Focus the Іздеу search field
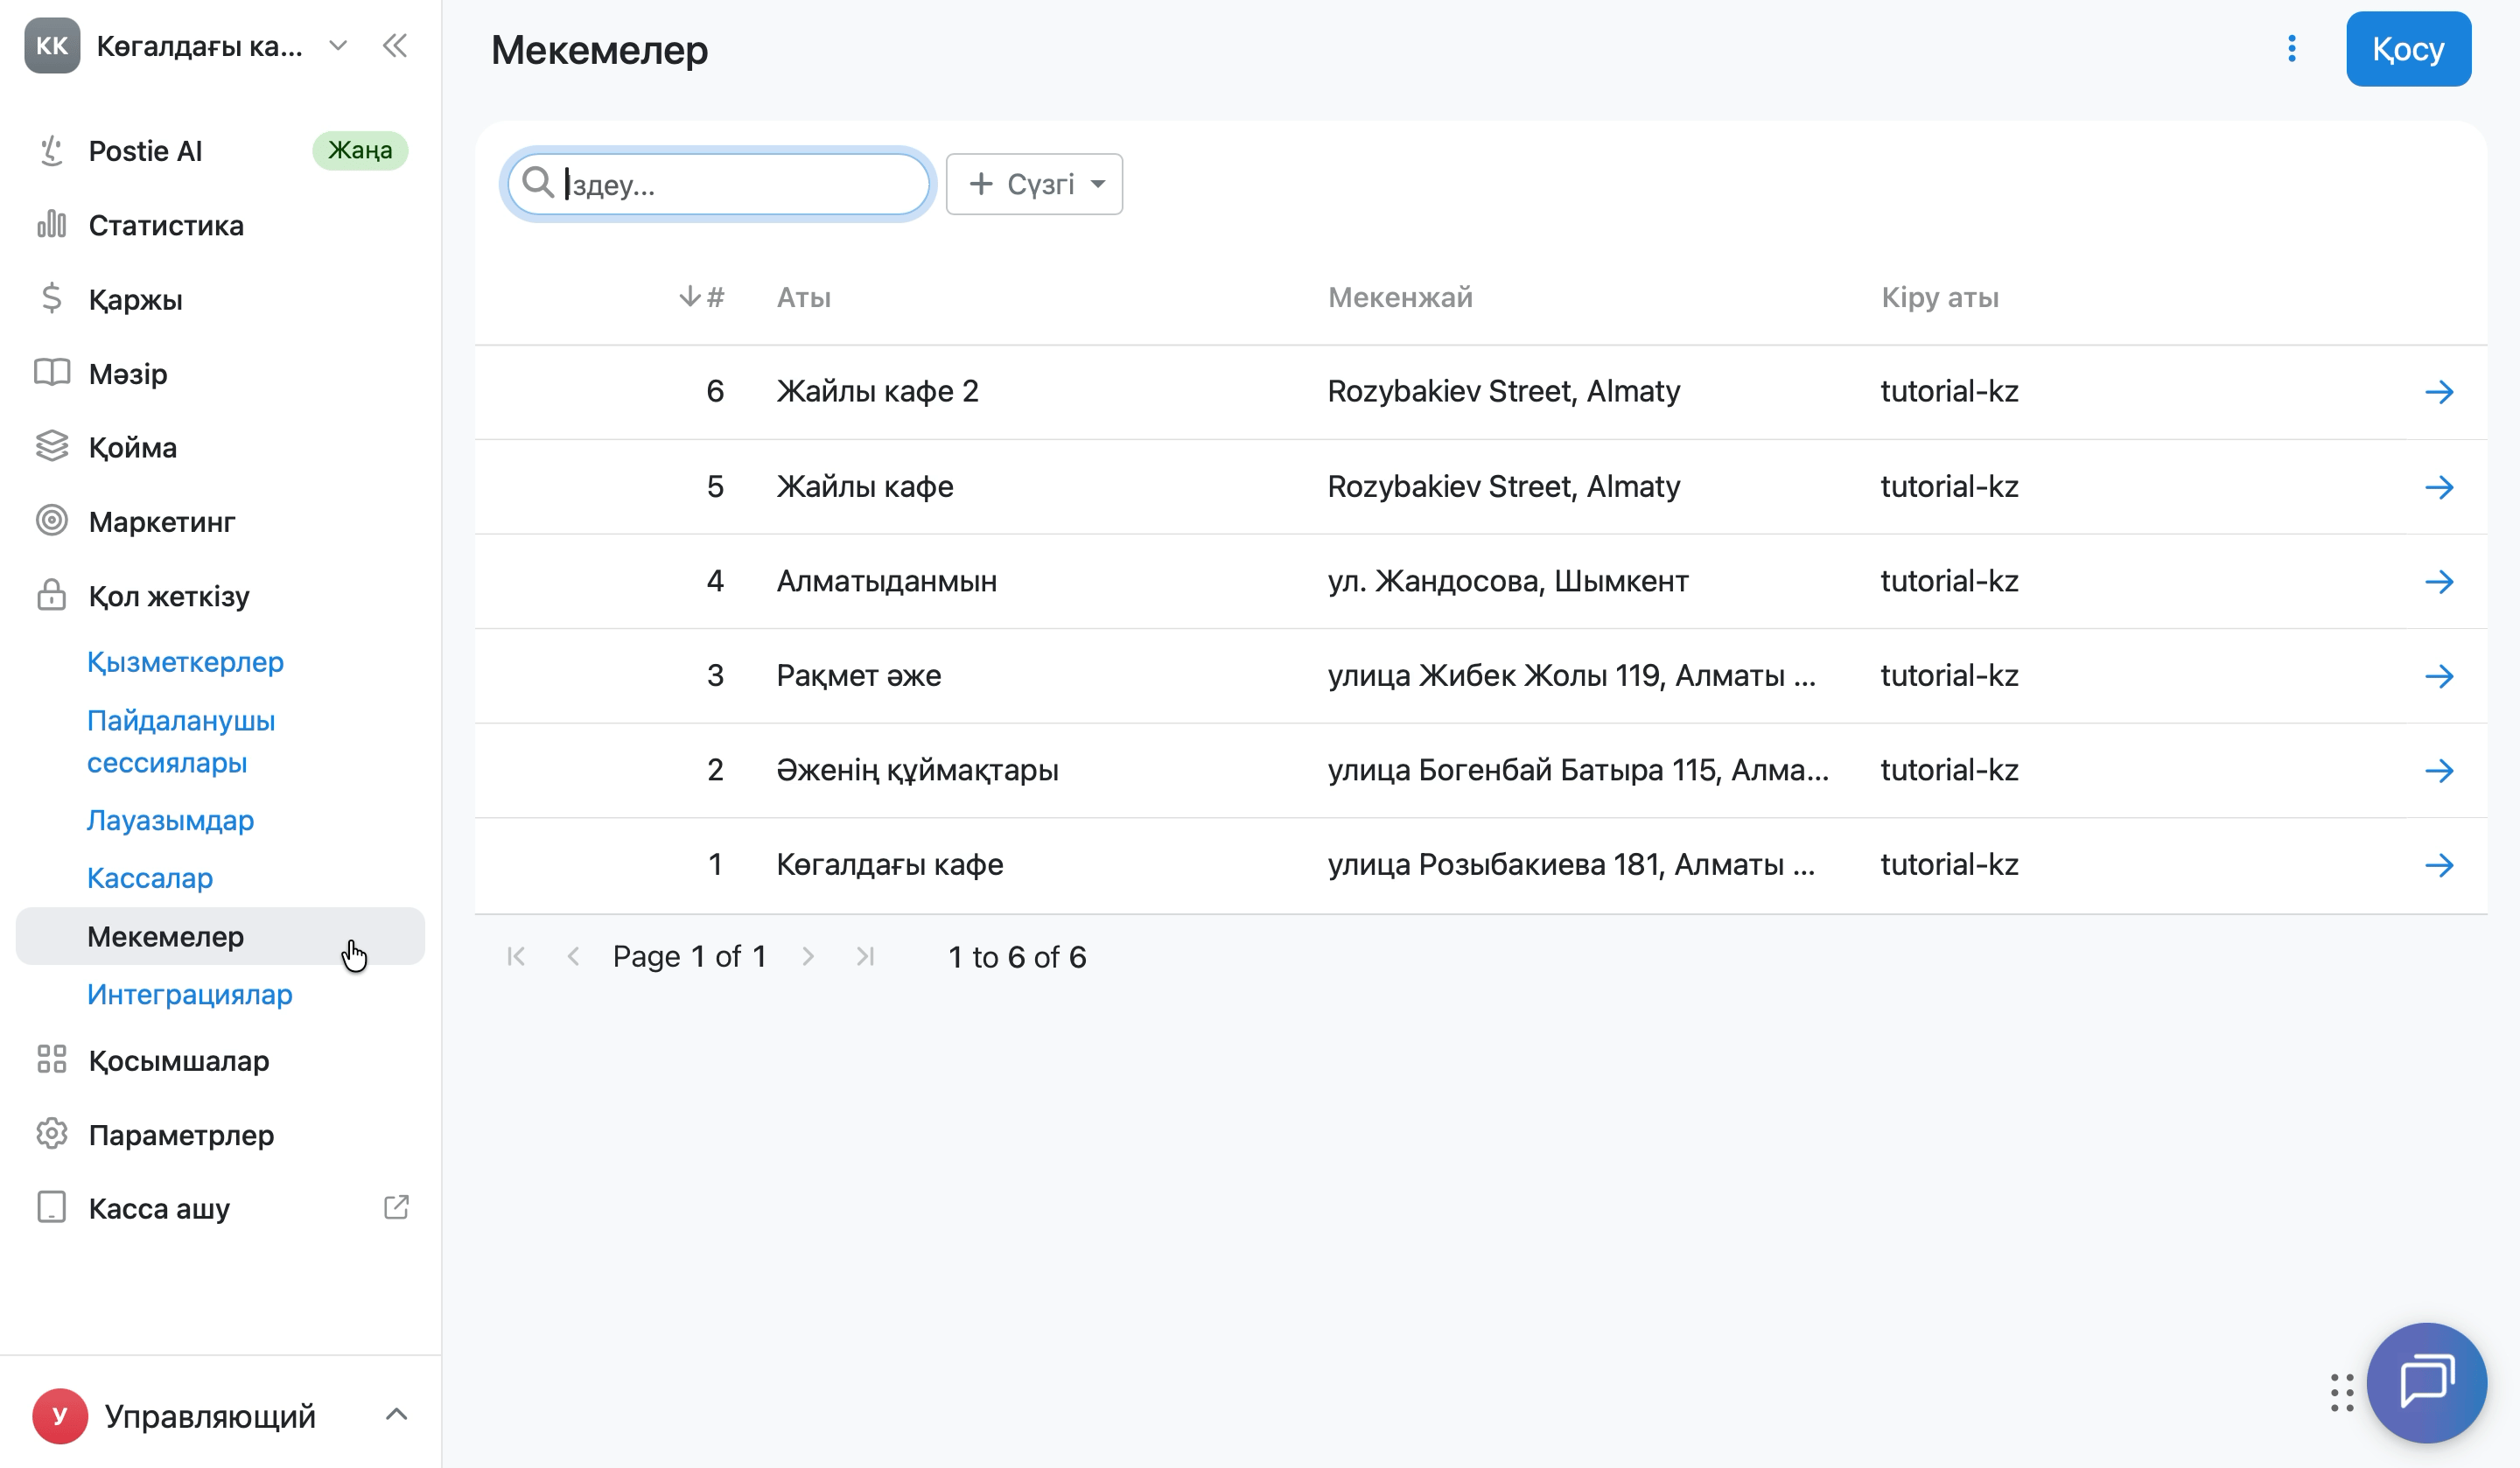This screenshot has width=2520, height=1468. (x=719, y=184)
